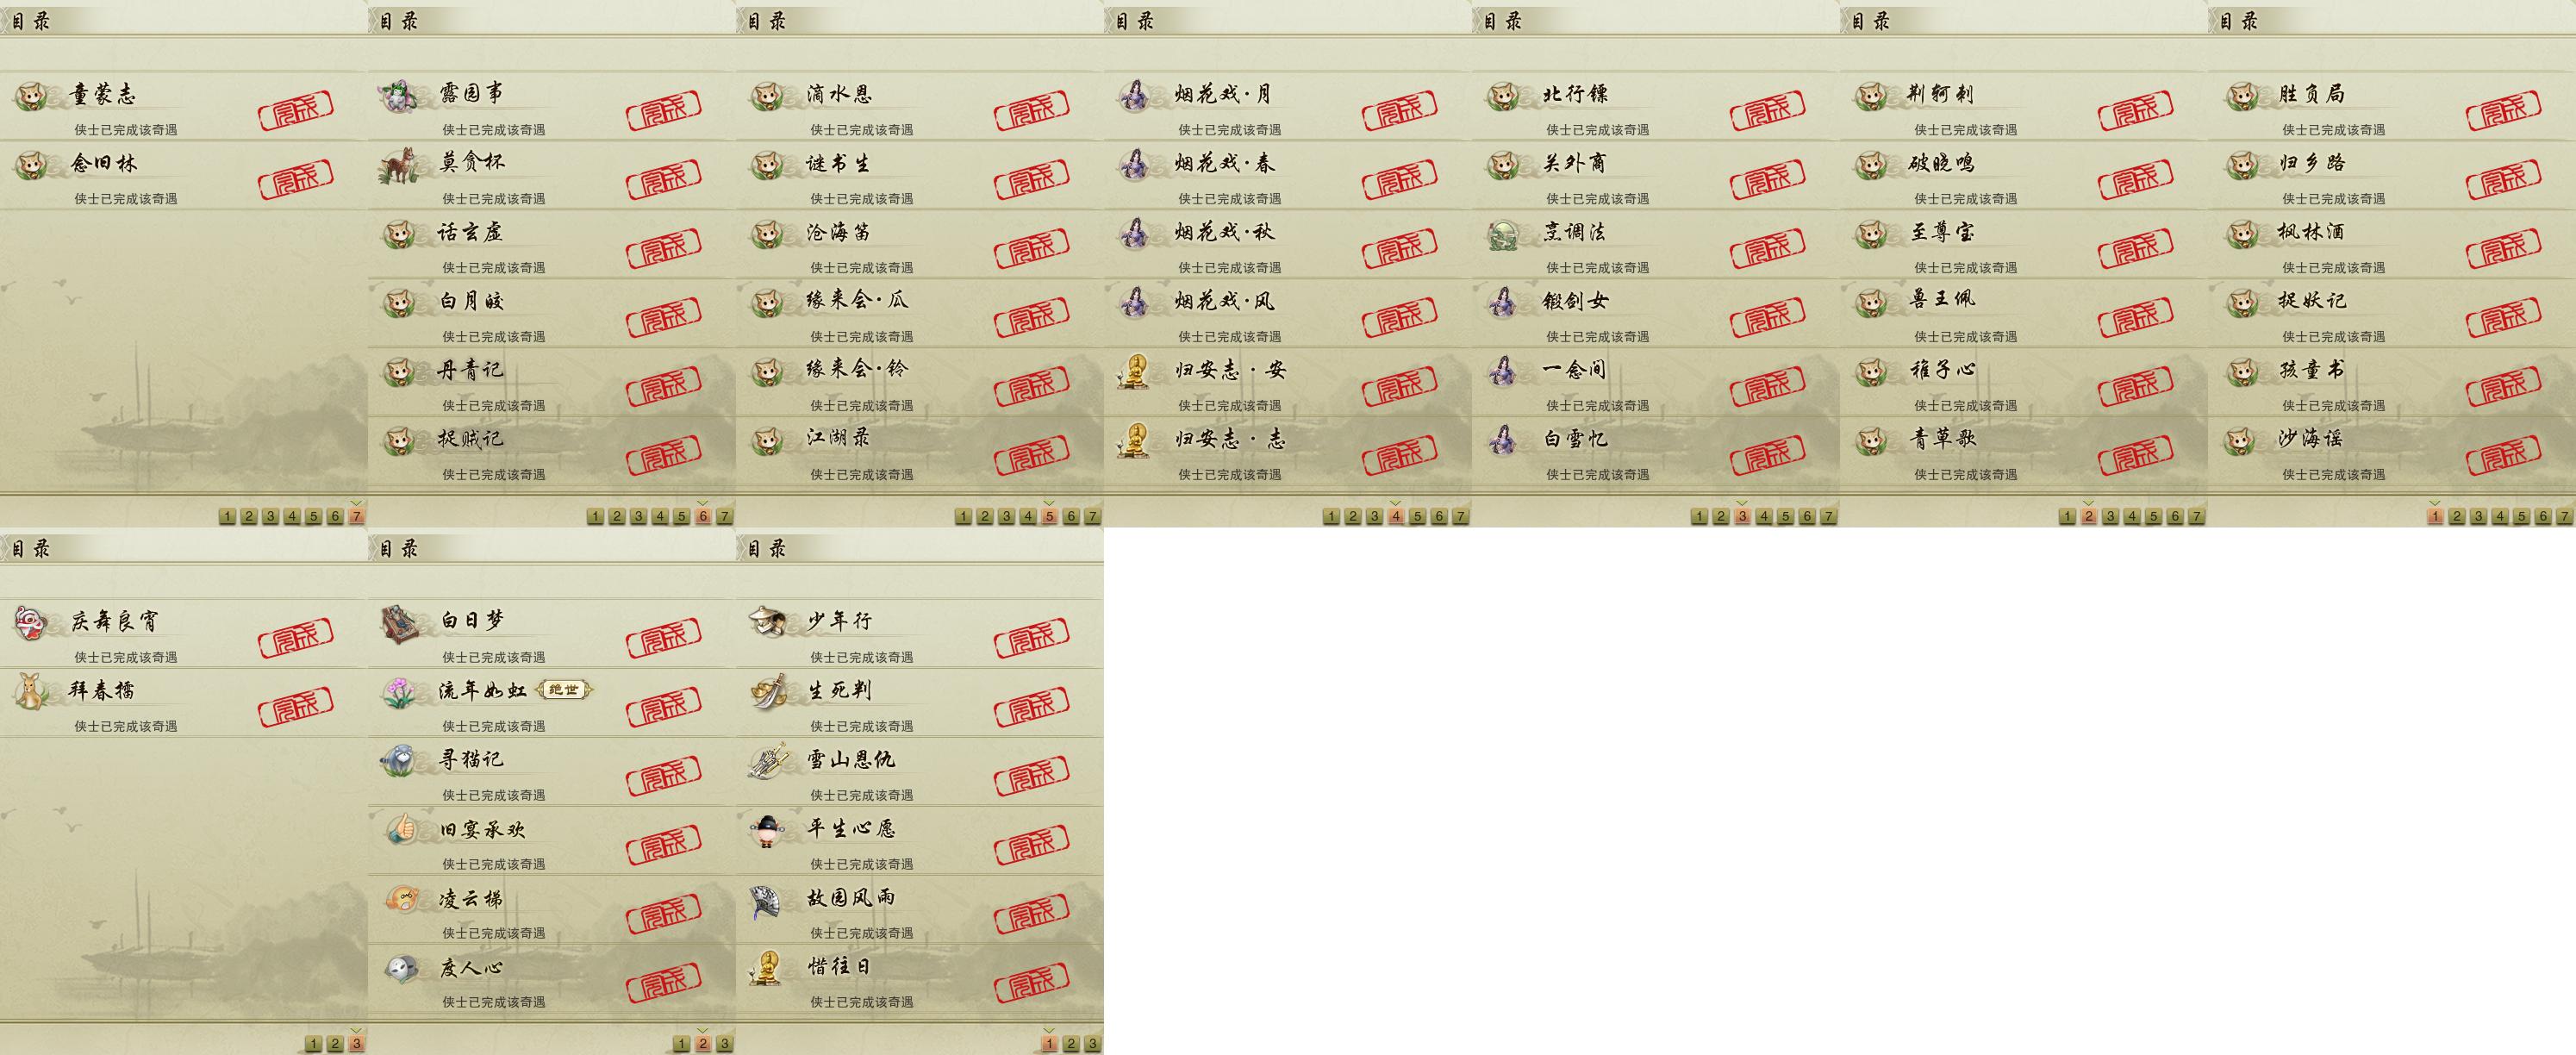Screen dimensions: 2576x1055
Task: Click the guqin icon for 白日梦
Action: (398, 622)
